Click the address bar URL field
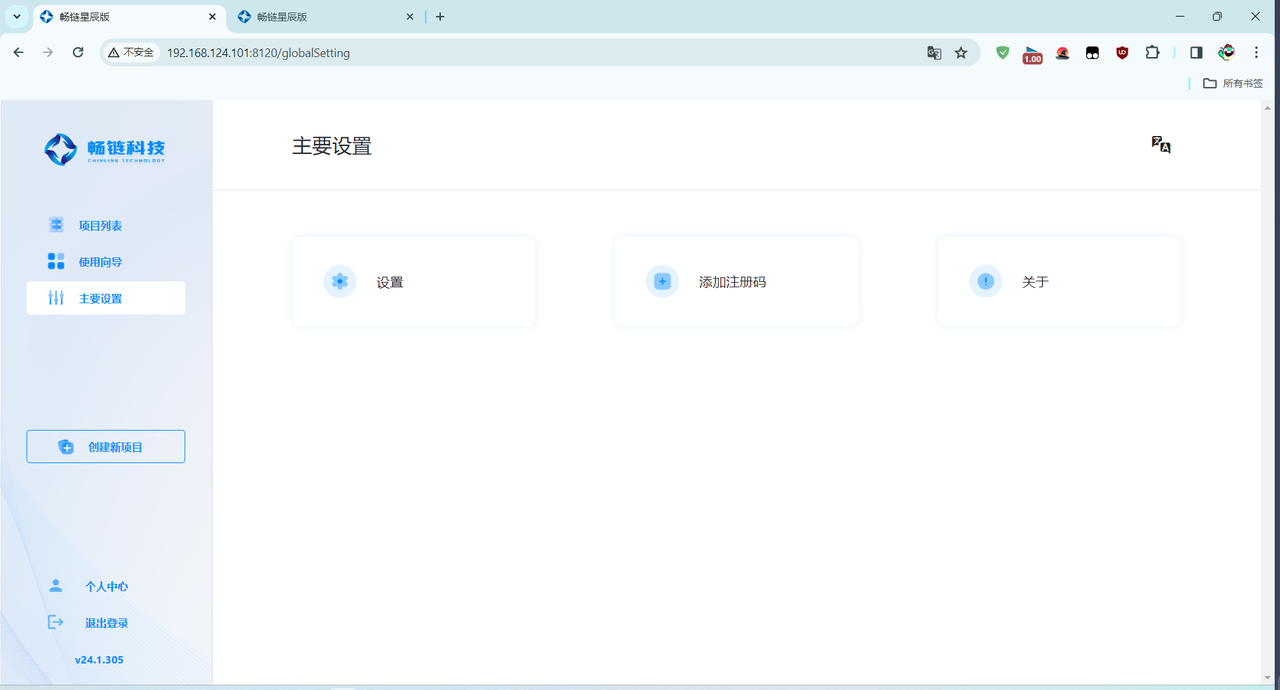The image size is (1280, 690). [500, 53]
